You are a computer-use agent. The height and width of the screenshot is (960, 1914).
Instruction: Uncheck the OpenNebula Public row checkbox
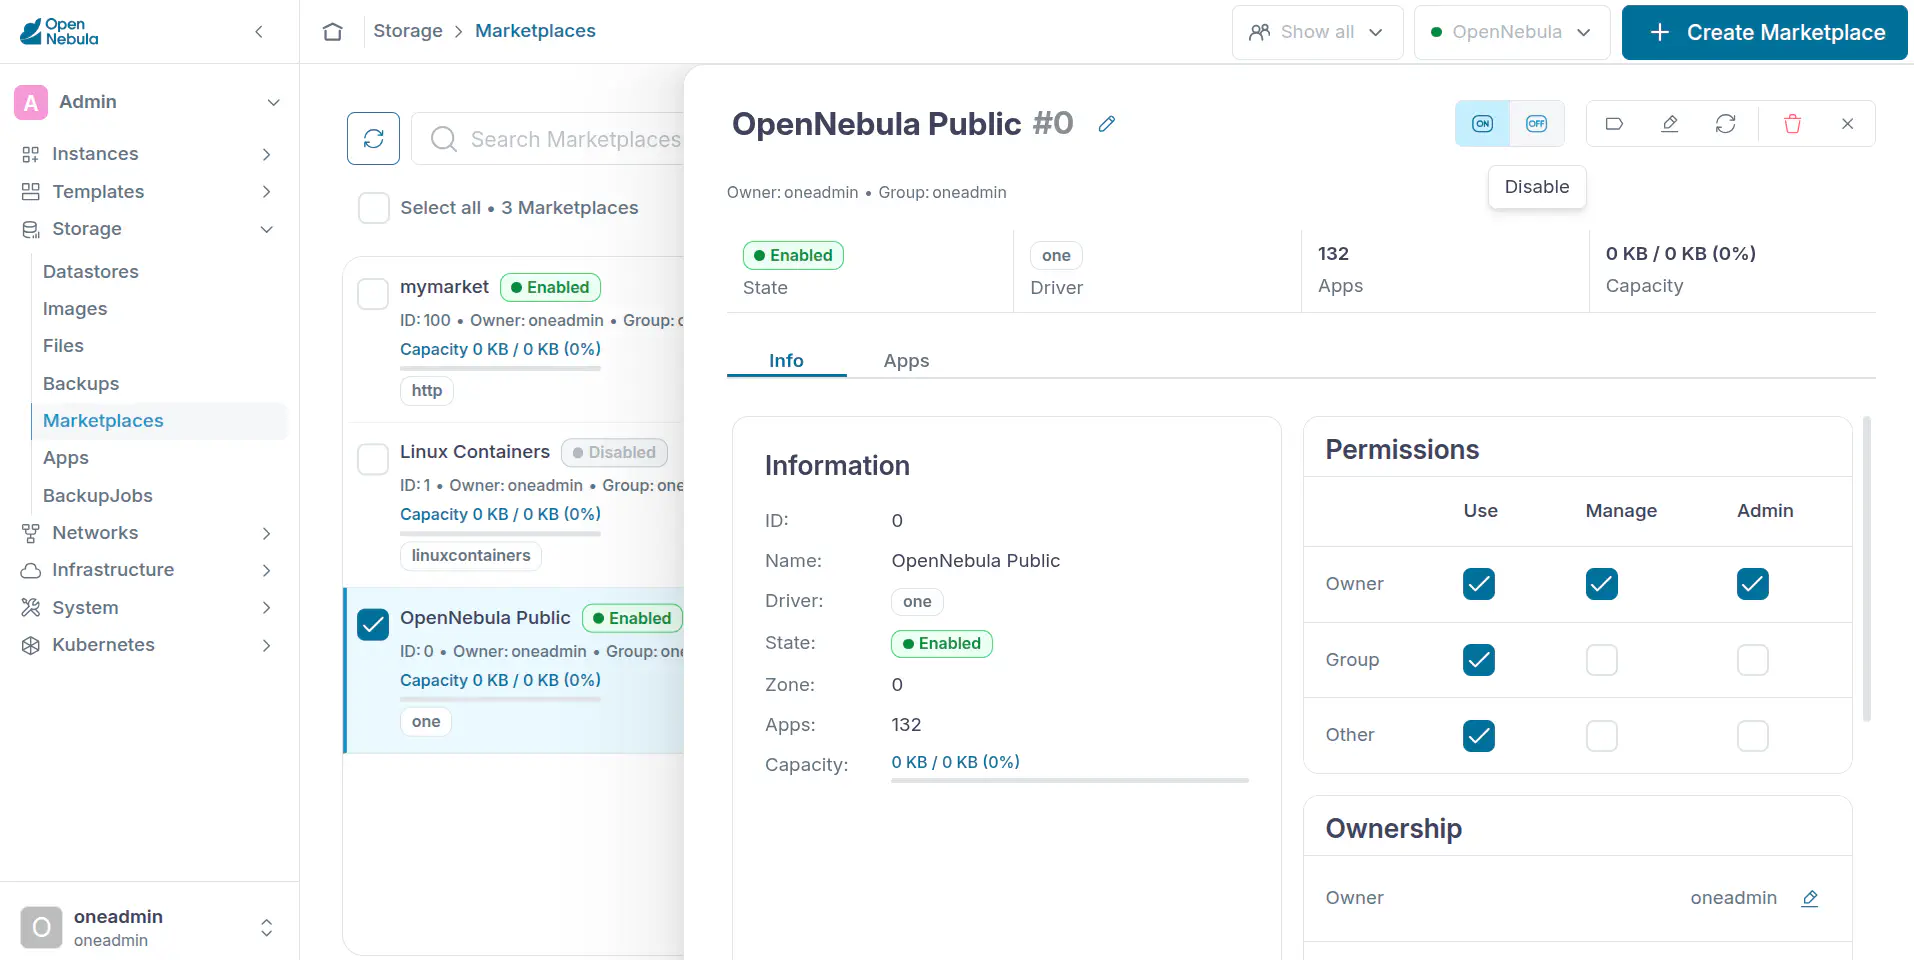[x=373, y=624]
